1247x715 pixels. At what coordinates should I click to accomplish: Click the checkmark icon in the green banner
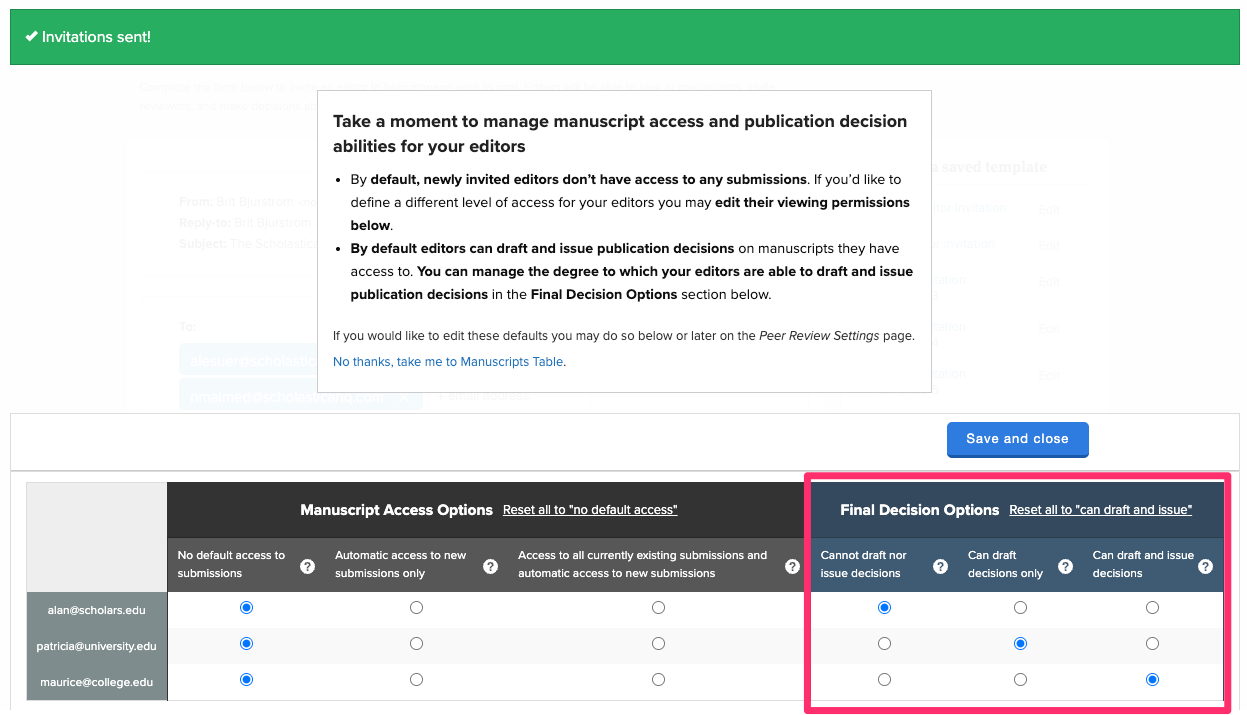31,36
